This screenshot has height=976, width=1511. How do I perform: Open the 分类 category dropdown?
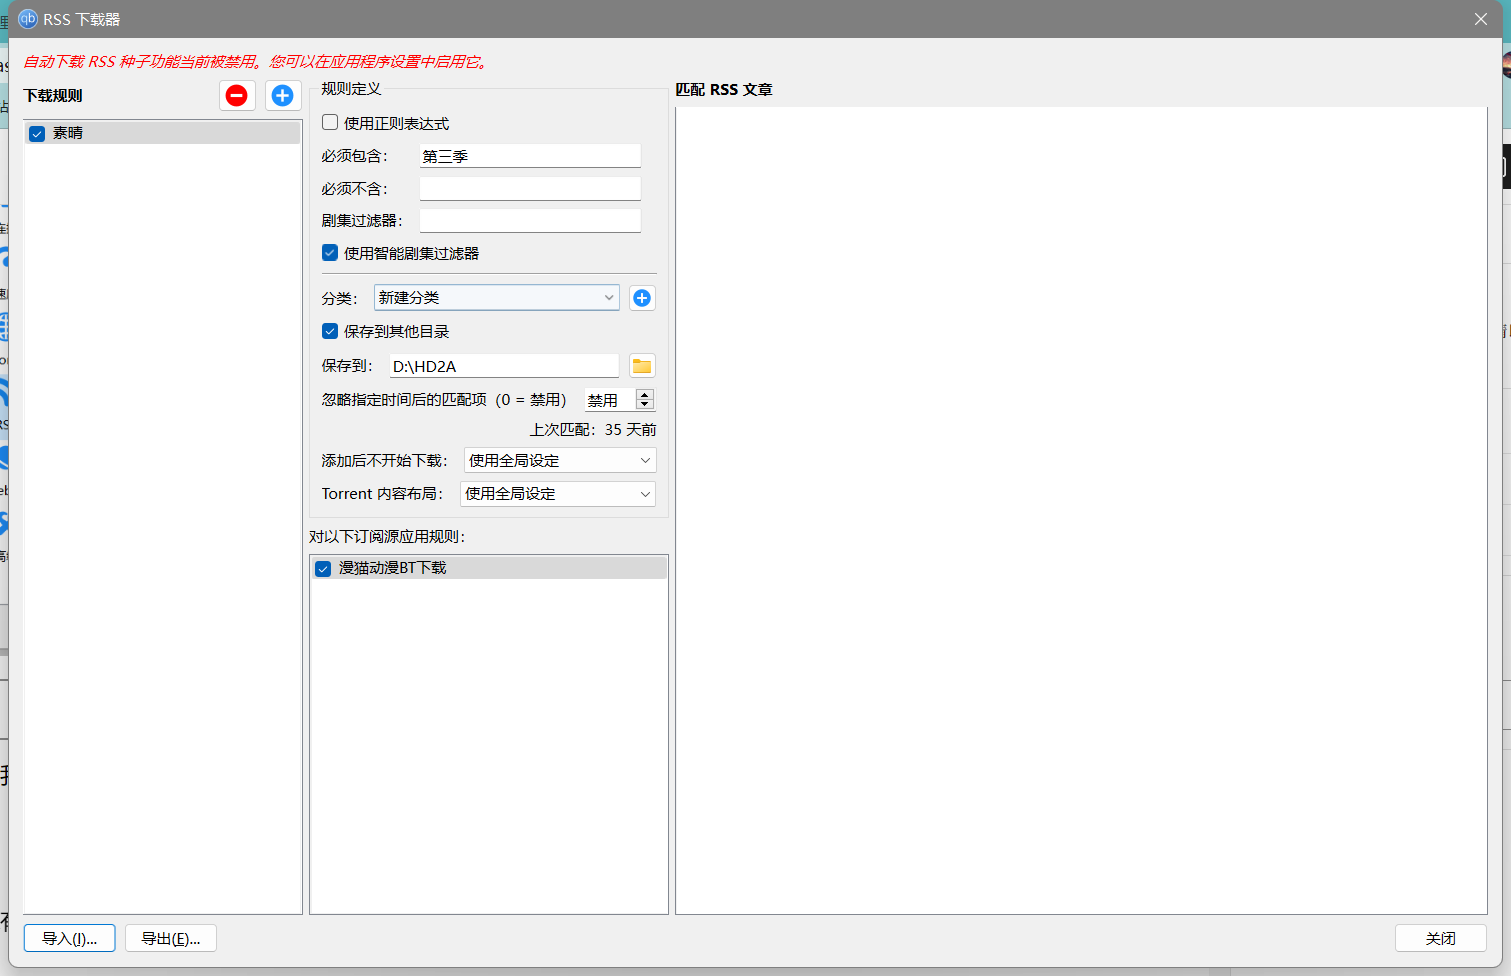point(496,298)
